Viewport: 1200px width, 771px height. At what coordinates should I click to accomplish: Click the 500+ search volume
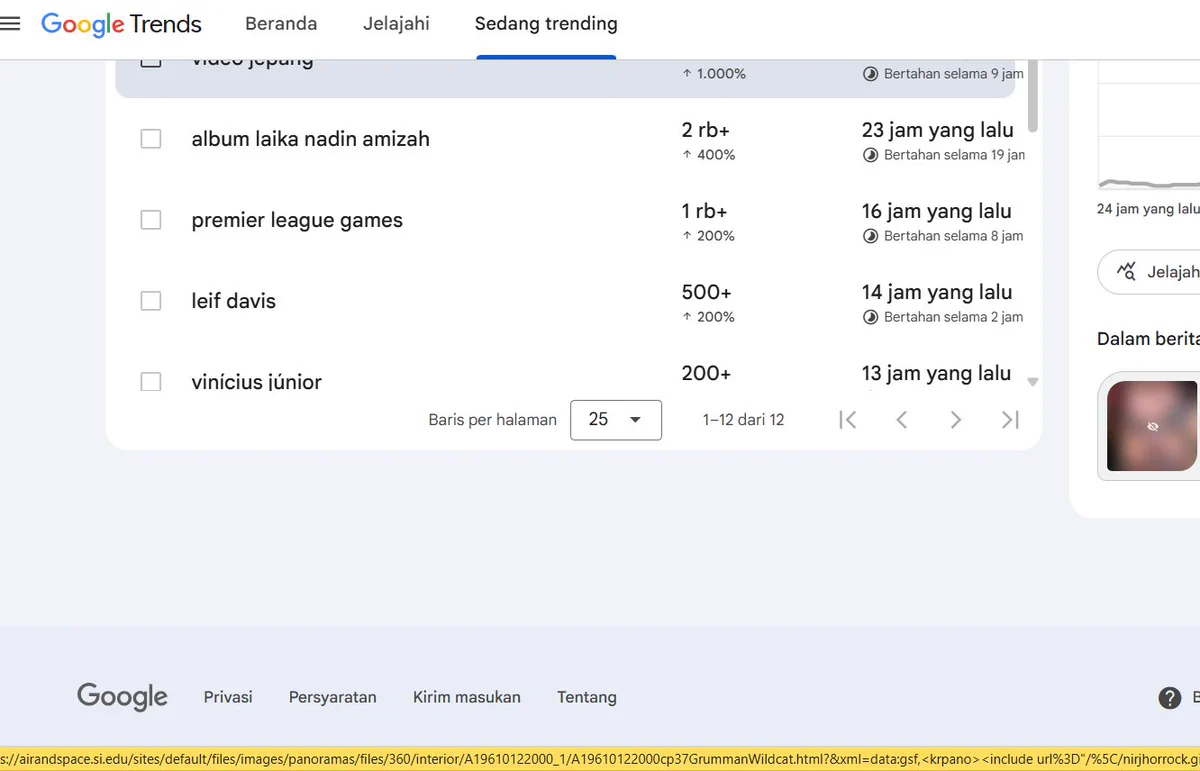pyautogui.click(x=707, y=292)
